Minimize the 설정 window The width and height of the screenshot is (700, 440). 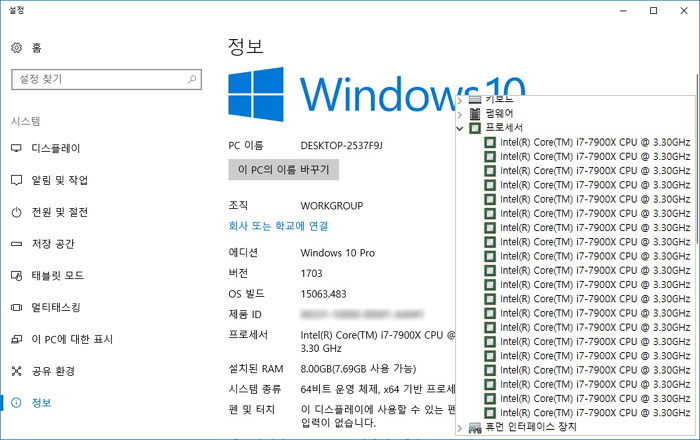pos(623,11)
